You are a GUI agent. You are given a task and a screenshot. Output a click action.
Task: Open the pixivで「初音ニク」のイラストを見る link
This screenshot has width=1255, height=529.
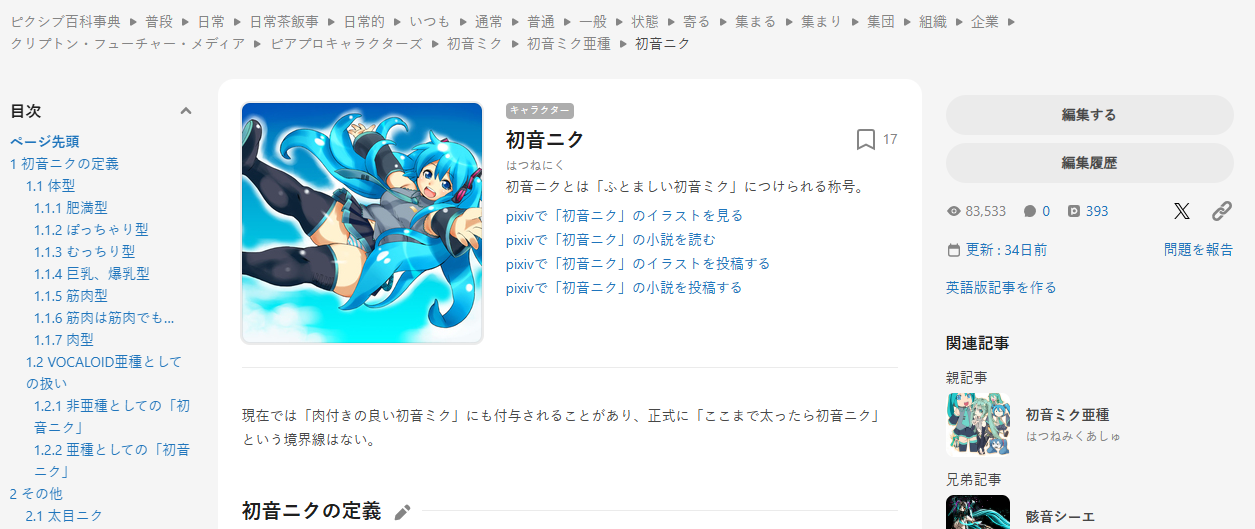pyautogui.click(x=624, y=215)
